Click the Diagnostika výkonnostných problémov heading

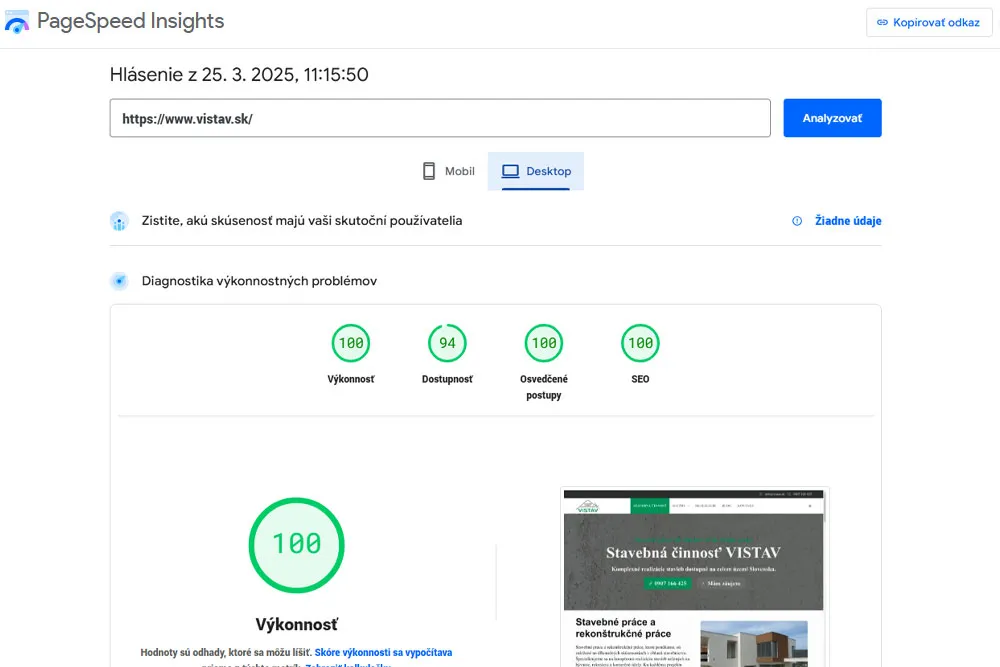(x=259, y=281)
